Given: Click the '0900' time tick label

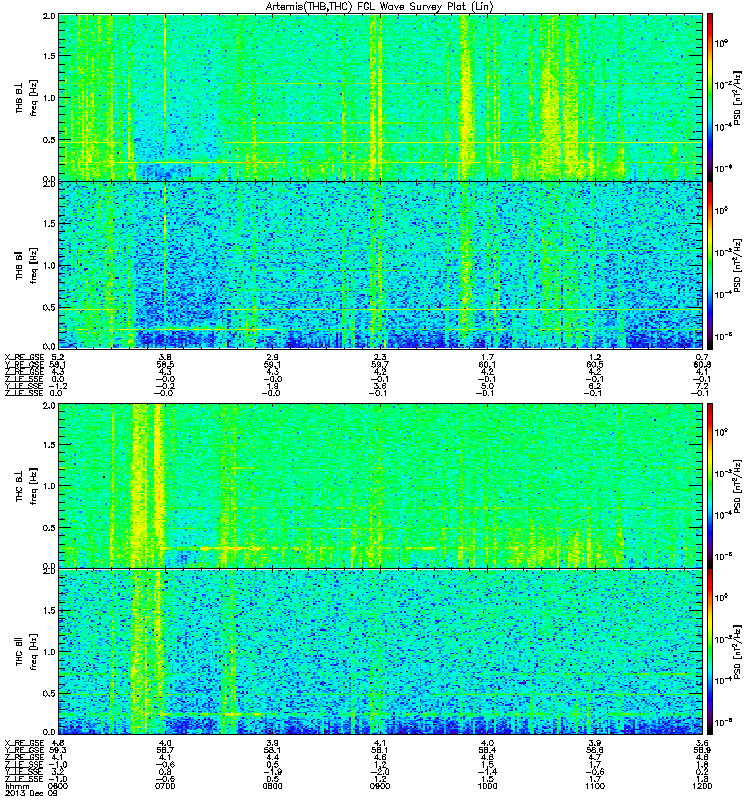Looking at the screenshot, I should pos(380,786).
